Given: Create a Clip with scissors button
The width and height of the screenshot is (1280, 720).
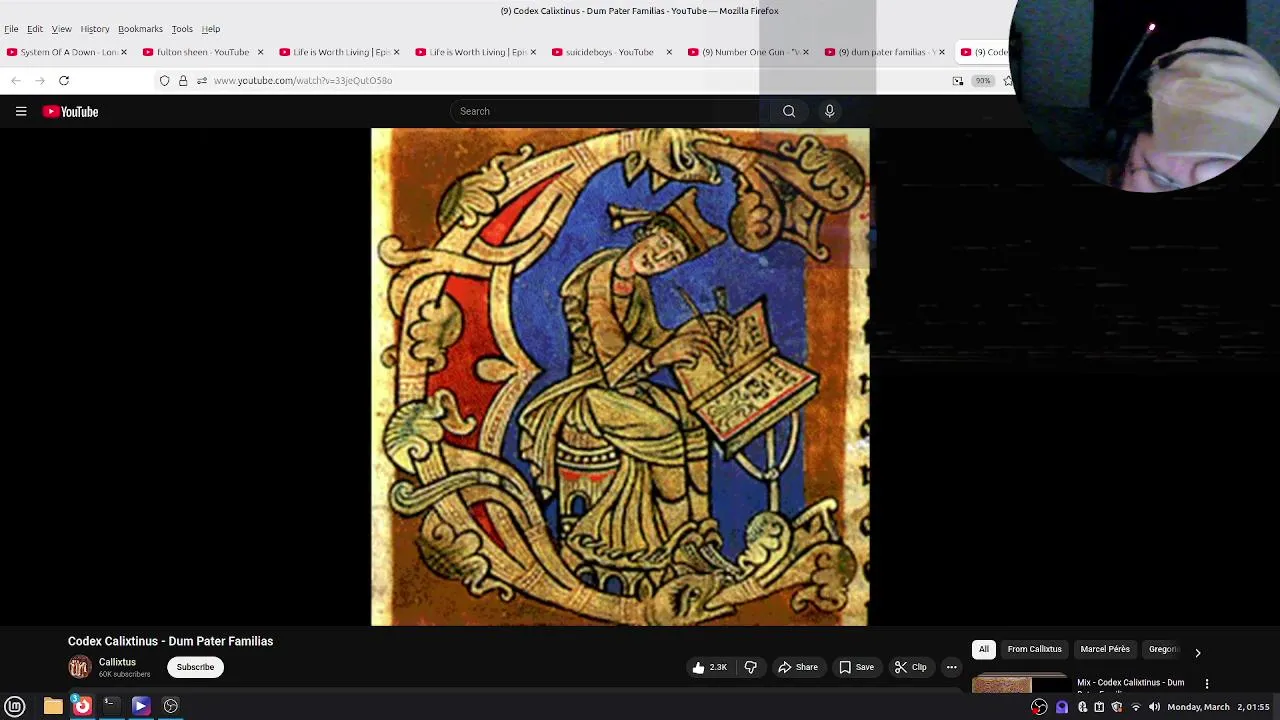Looking at the screenshot, I should point(910,667).
